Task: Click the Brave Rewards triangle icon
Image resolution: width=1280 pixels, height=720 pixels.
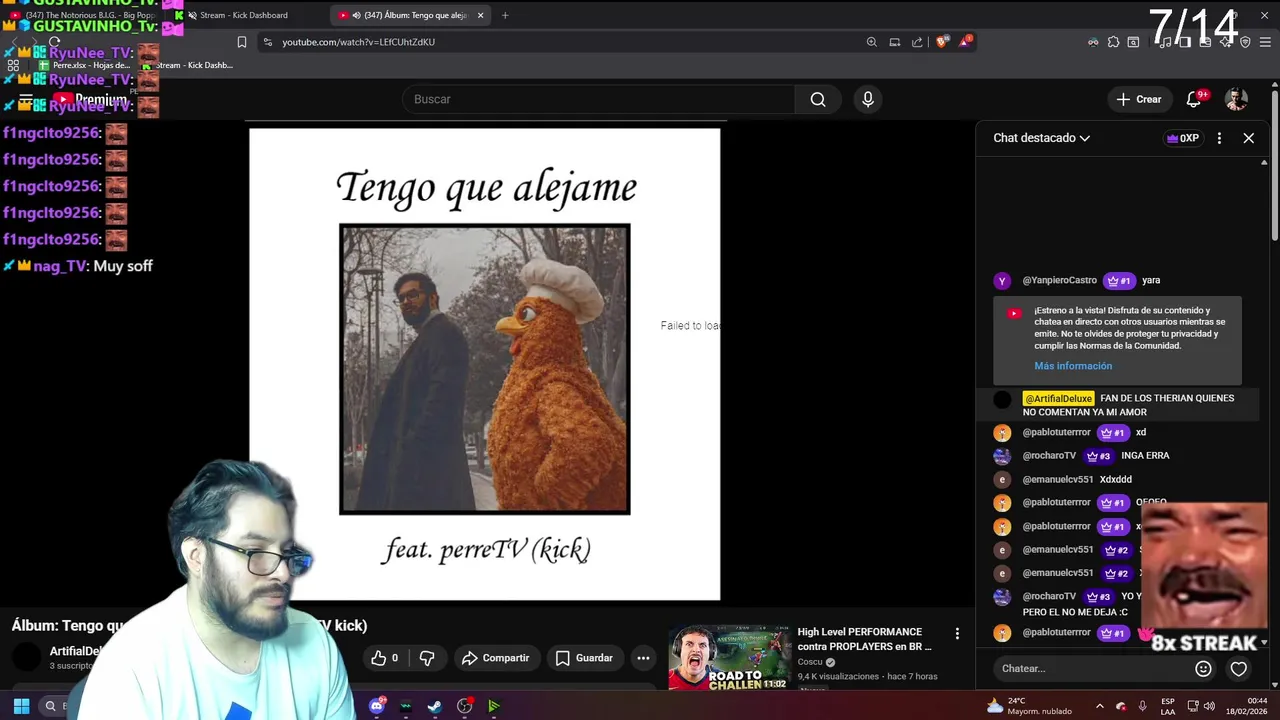Action: (x=965, y=42)
